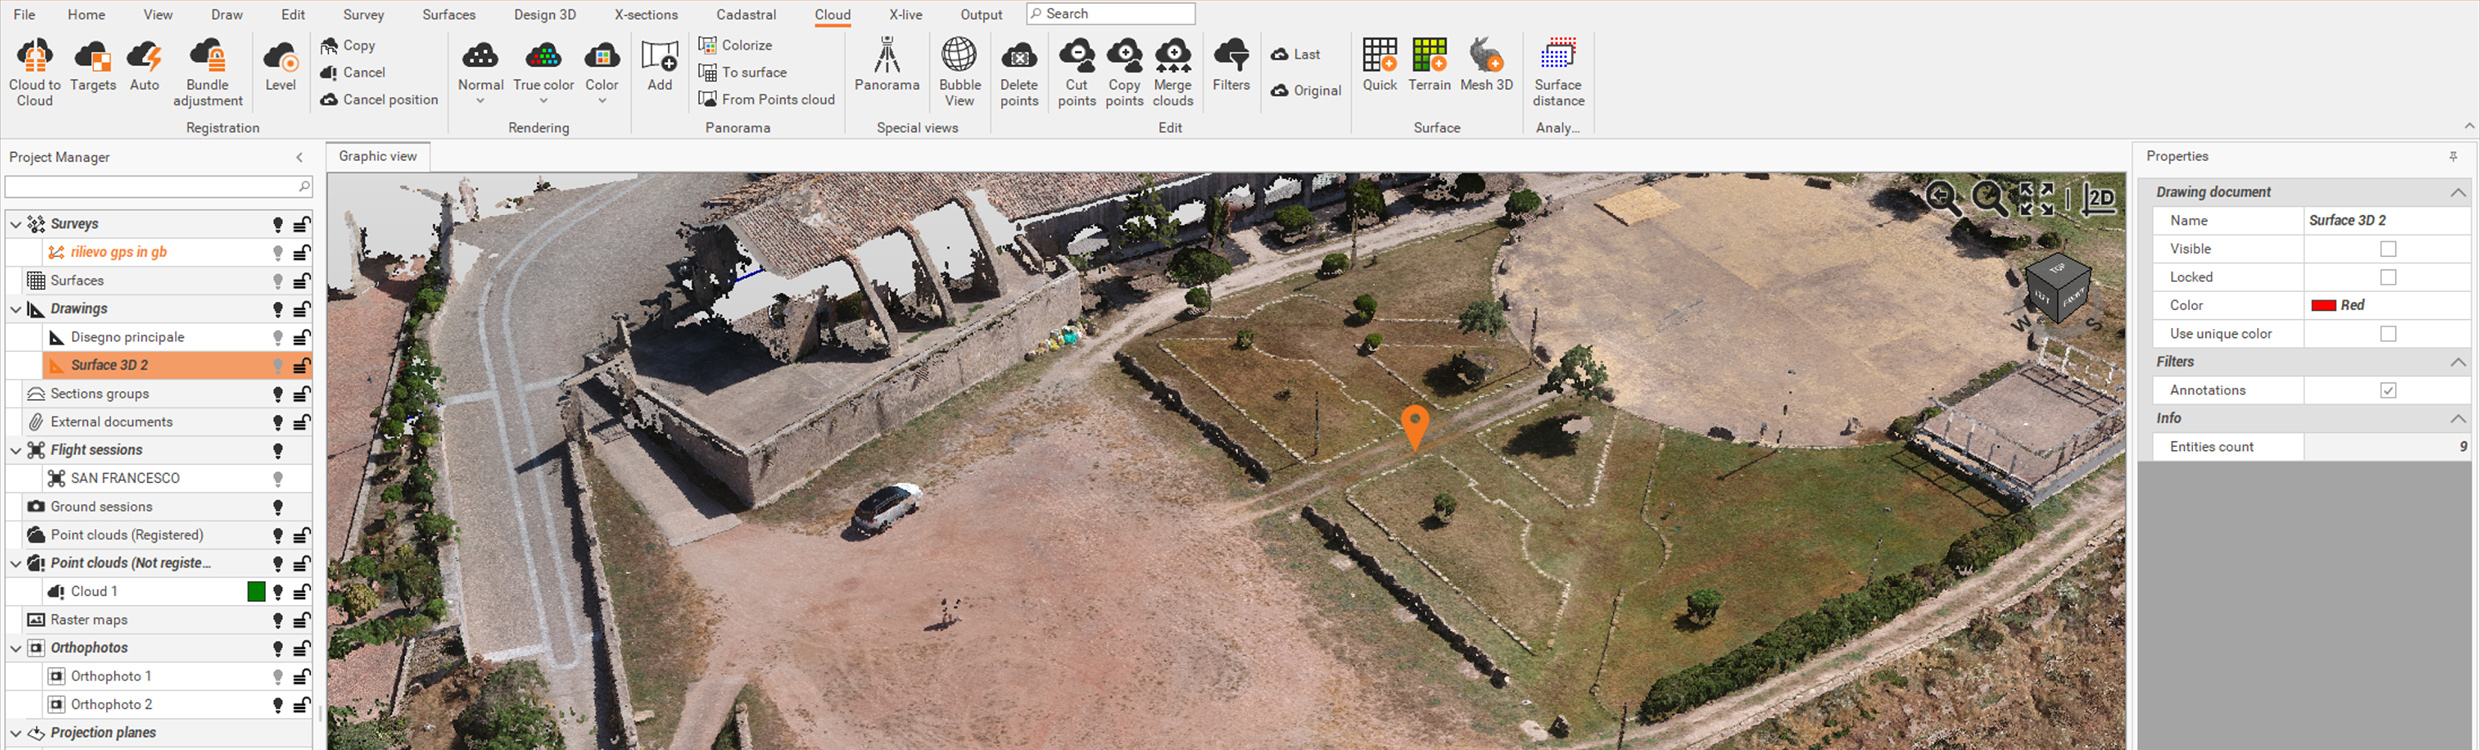Switch to the Survey ribbon tab
Screen dimensions: 2480x750
coord(363,15)
